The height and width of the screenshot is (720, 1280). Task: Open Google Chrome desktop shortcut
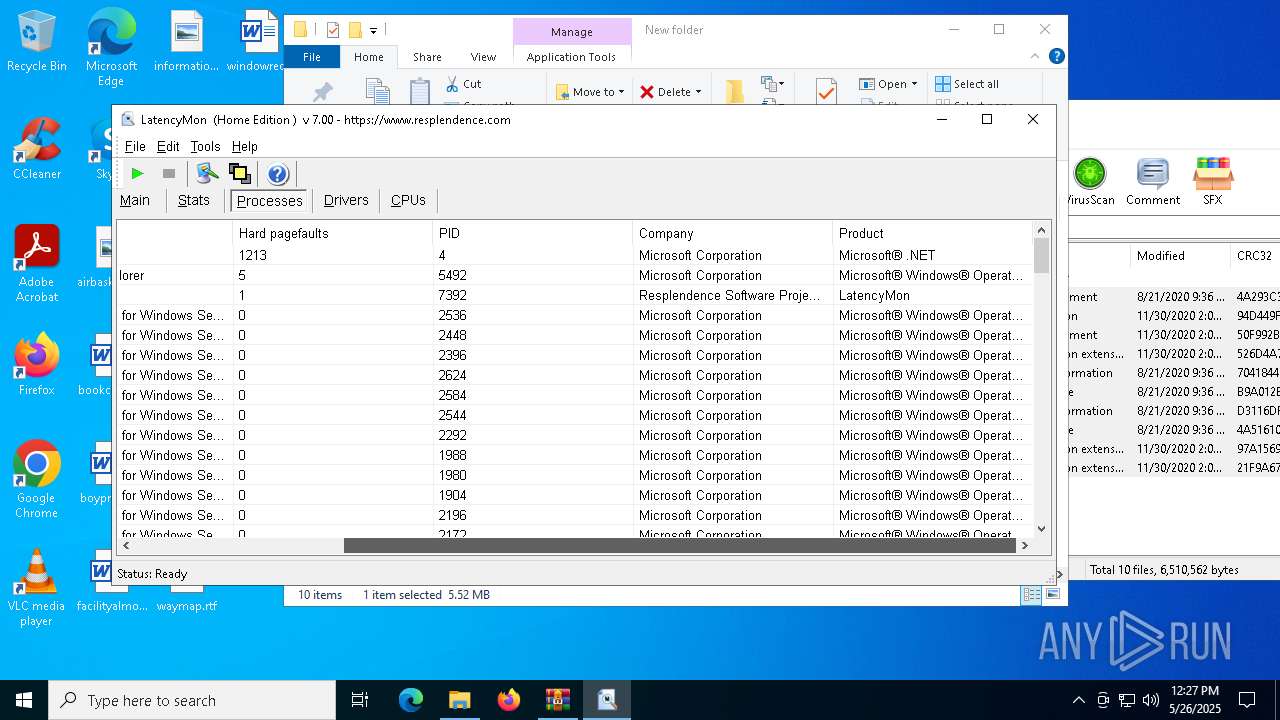(37, 480)
